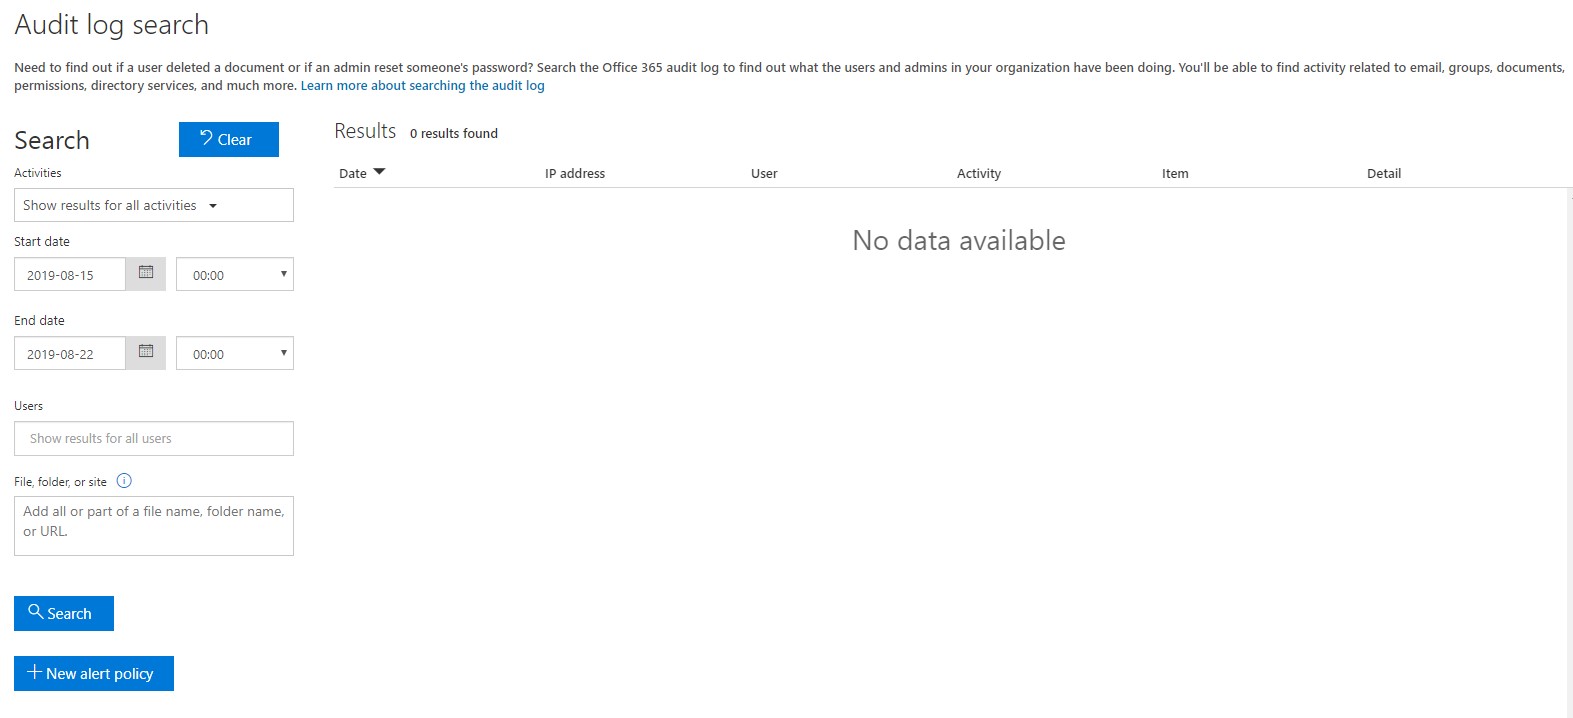Image resolution: width=1573 pixels, height=718 pixels.
Task: Sort by IP address column
Action: [575, 173]
